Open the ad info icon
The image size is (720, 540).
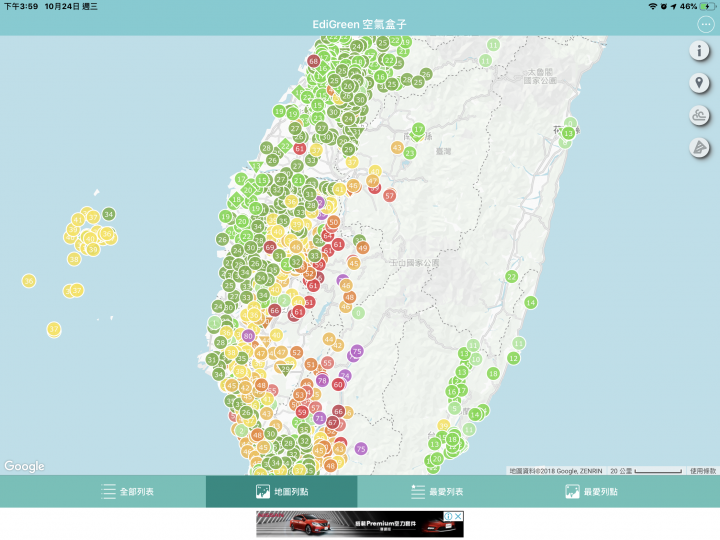tap(449, 516)
